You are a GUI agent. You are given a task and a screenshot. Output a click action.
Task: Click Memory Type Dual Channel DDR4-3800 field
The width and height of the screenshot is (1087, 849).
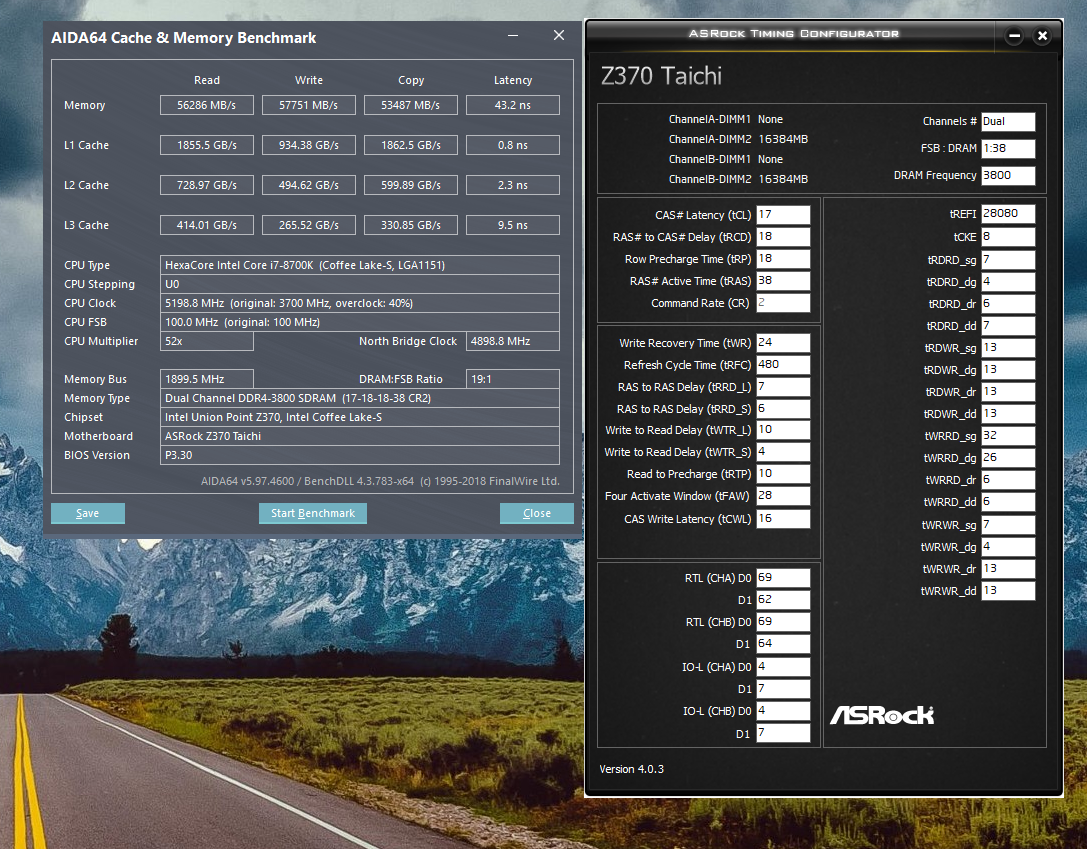pyautogui.click(x=360, y=398)
